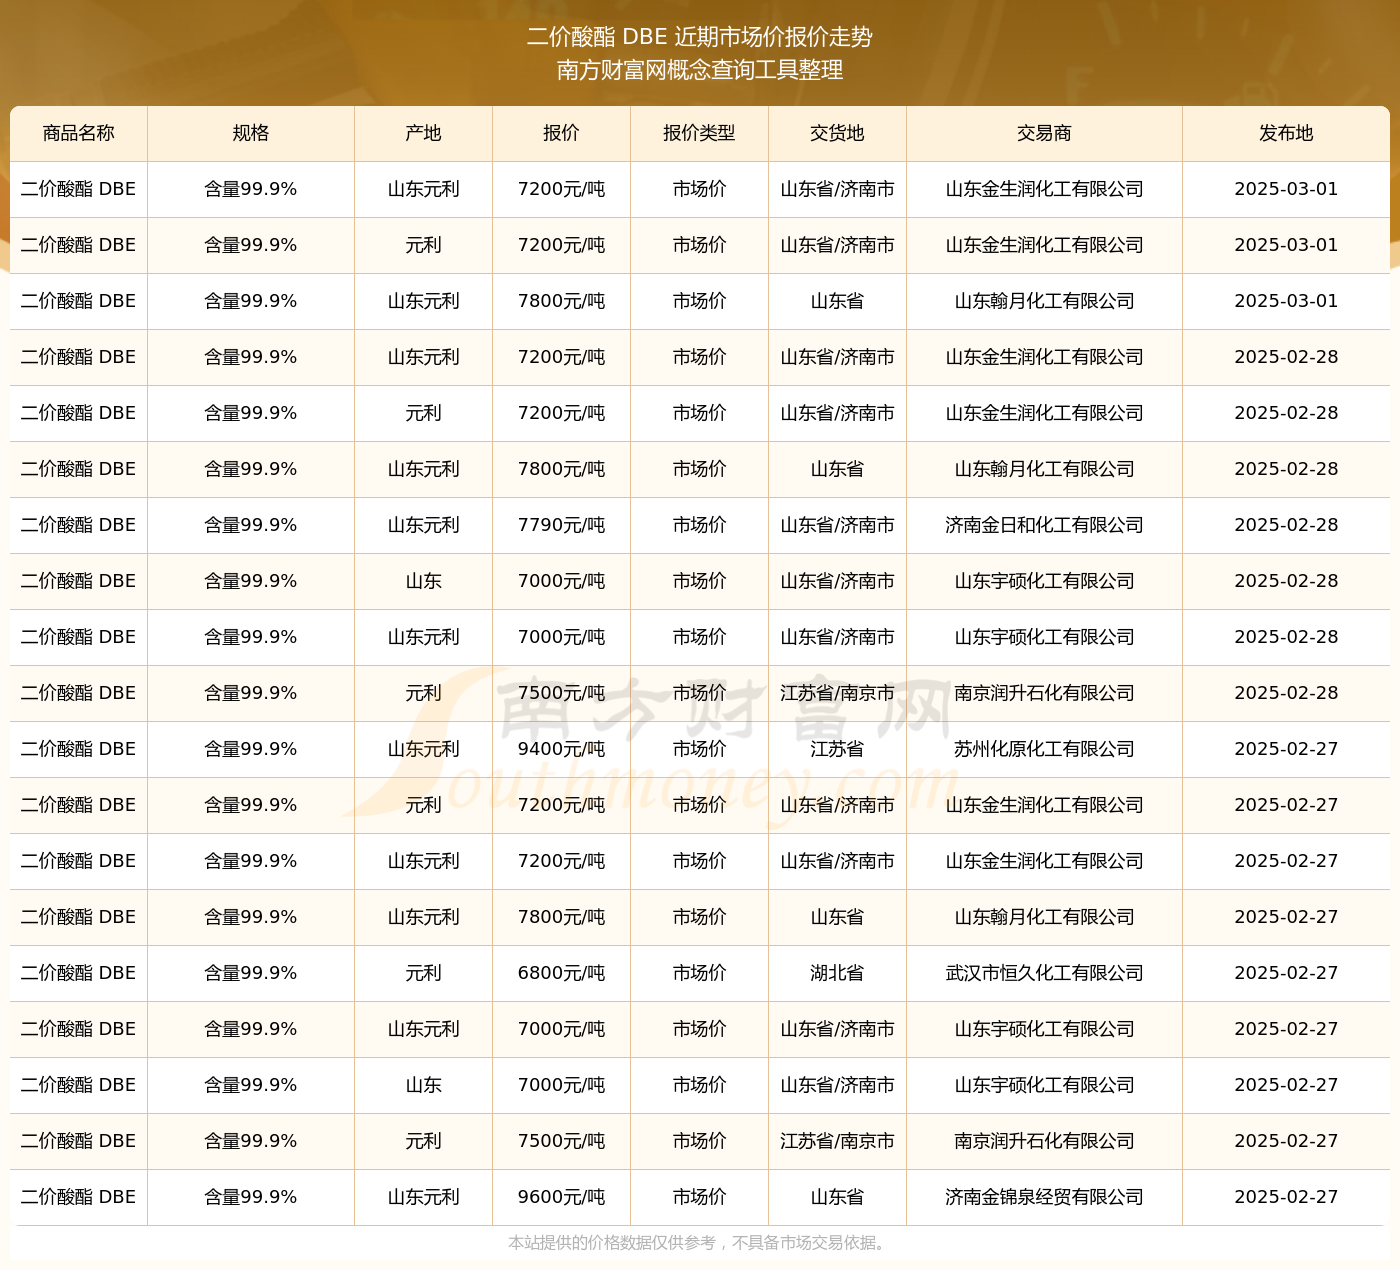The height and width of the screenshot is (1270, 1400).
Task: Click the 7800元/吨 price dated 2025-02-28
Action: [561, 469]
